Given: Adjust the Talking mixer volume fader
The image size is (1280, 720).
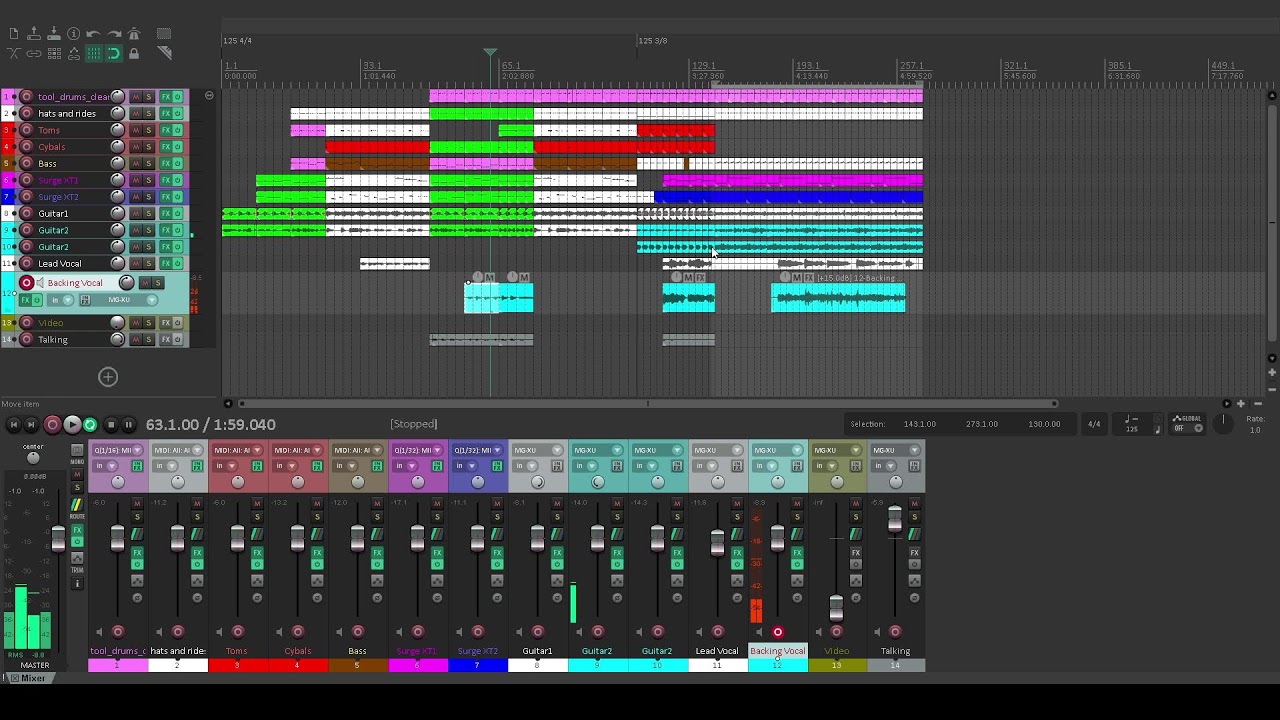Looking at the screenshot, I should click(895, 518).
